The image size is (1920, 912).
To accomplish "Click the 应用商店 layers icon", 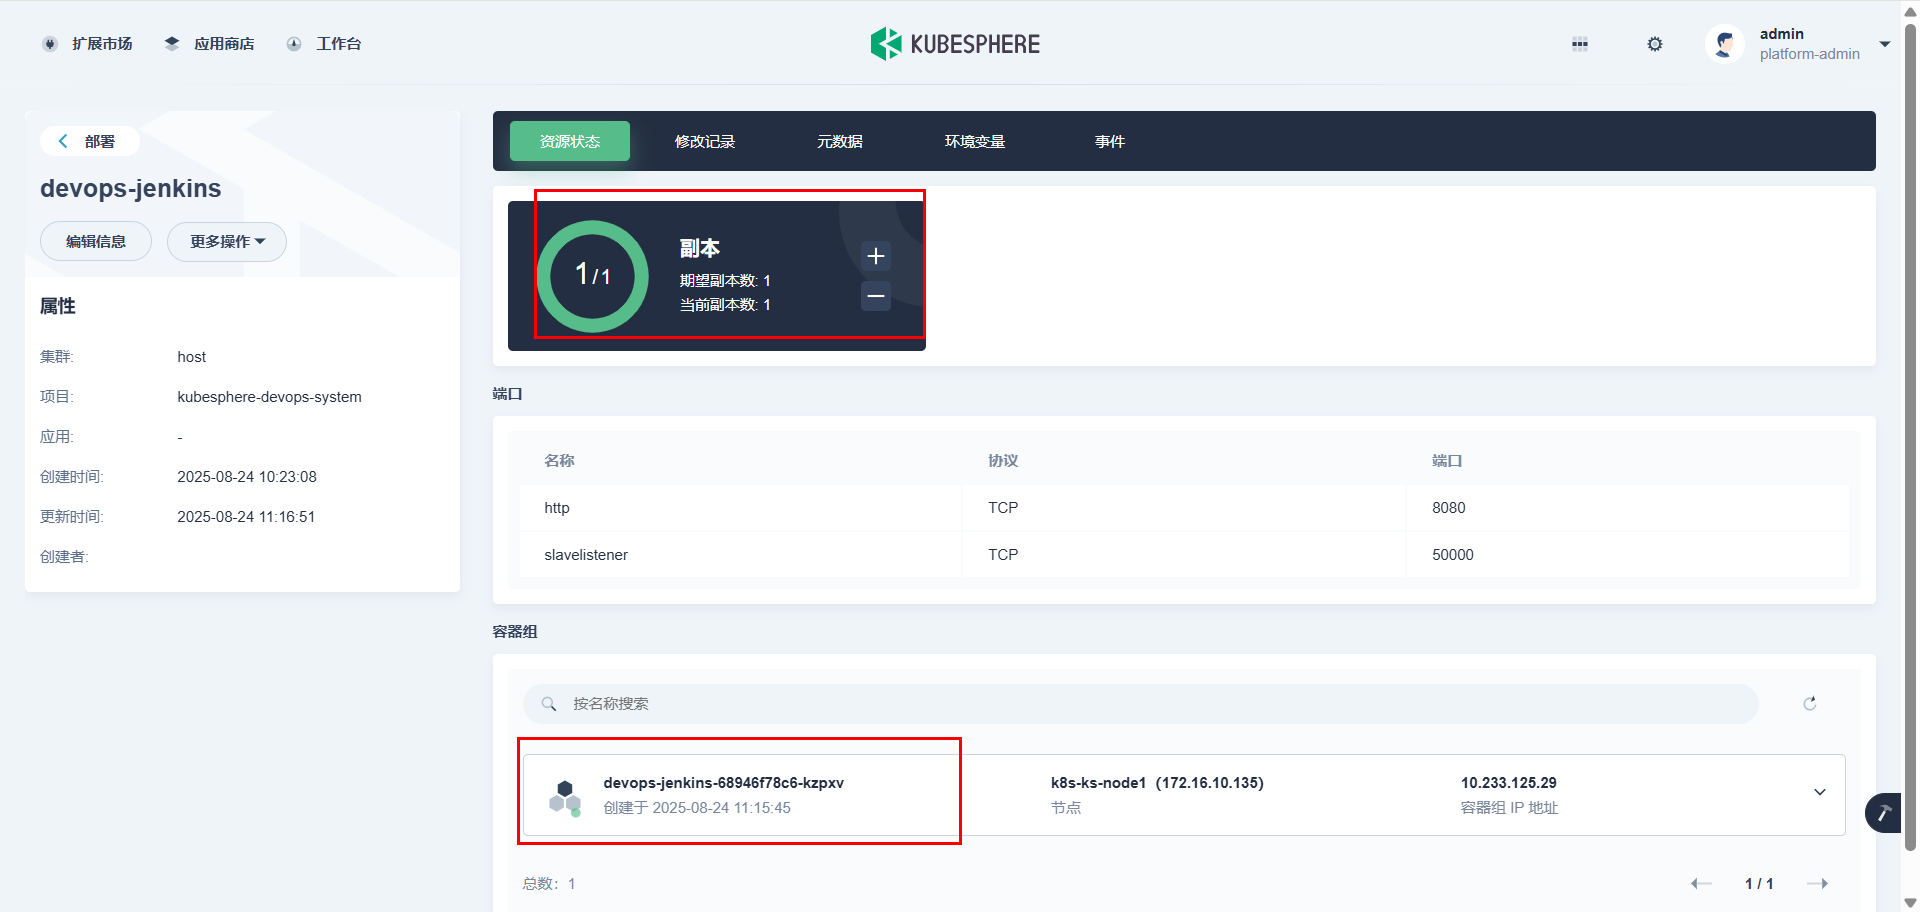I will pos(172,44).
